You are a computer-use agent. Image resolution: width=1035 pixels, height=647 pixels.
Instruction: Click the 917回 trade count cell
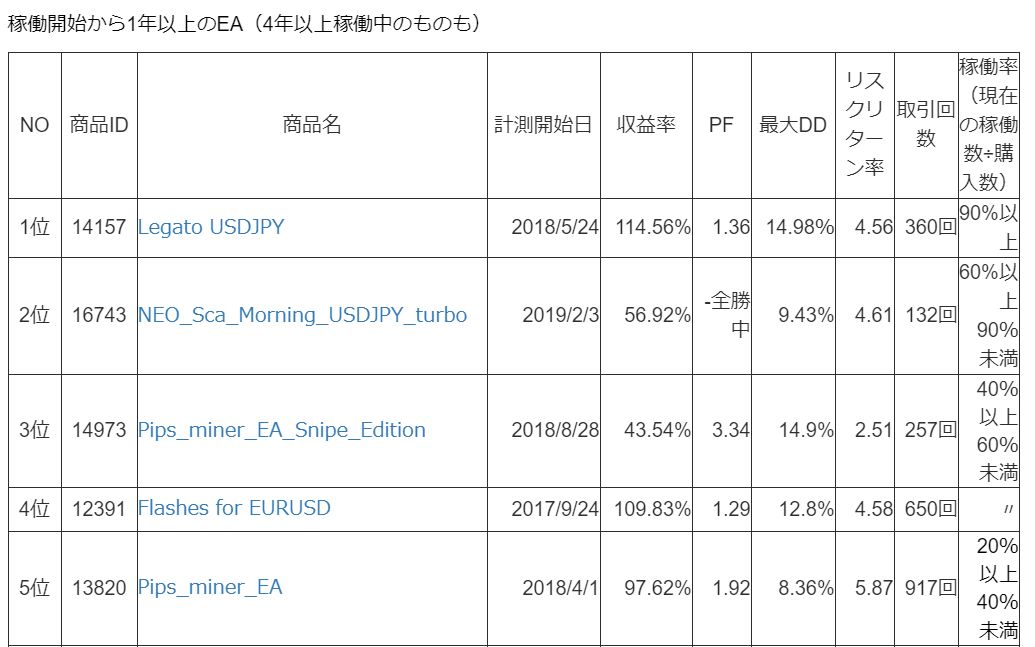click(x=926, y=587)
